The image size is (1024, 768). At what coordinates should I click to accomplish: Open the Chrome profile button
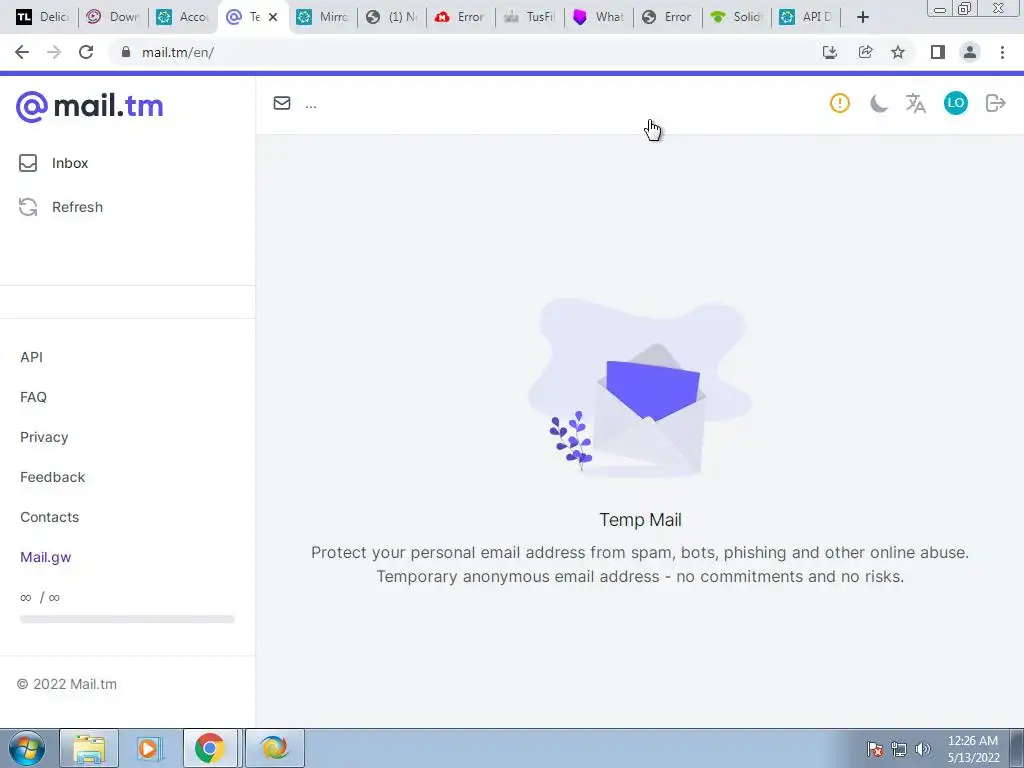(970, 52)
